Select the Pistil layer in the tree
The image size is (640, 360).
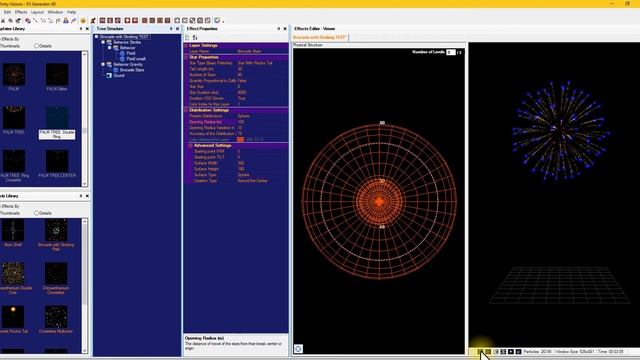[131, 53]
